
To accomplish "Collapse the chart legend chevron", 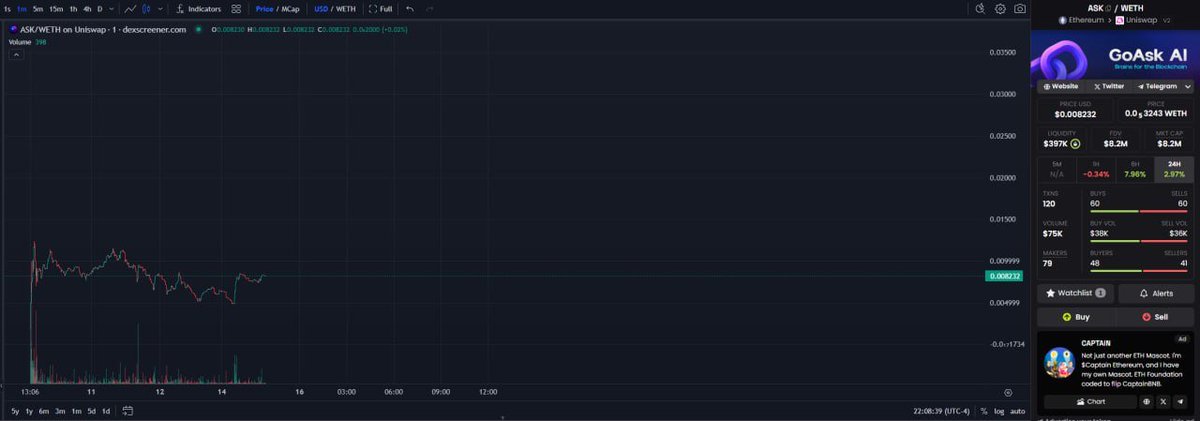I will point(15,55).
